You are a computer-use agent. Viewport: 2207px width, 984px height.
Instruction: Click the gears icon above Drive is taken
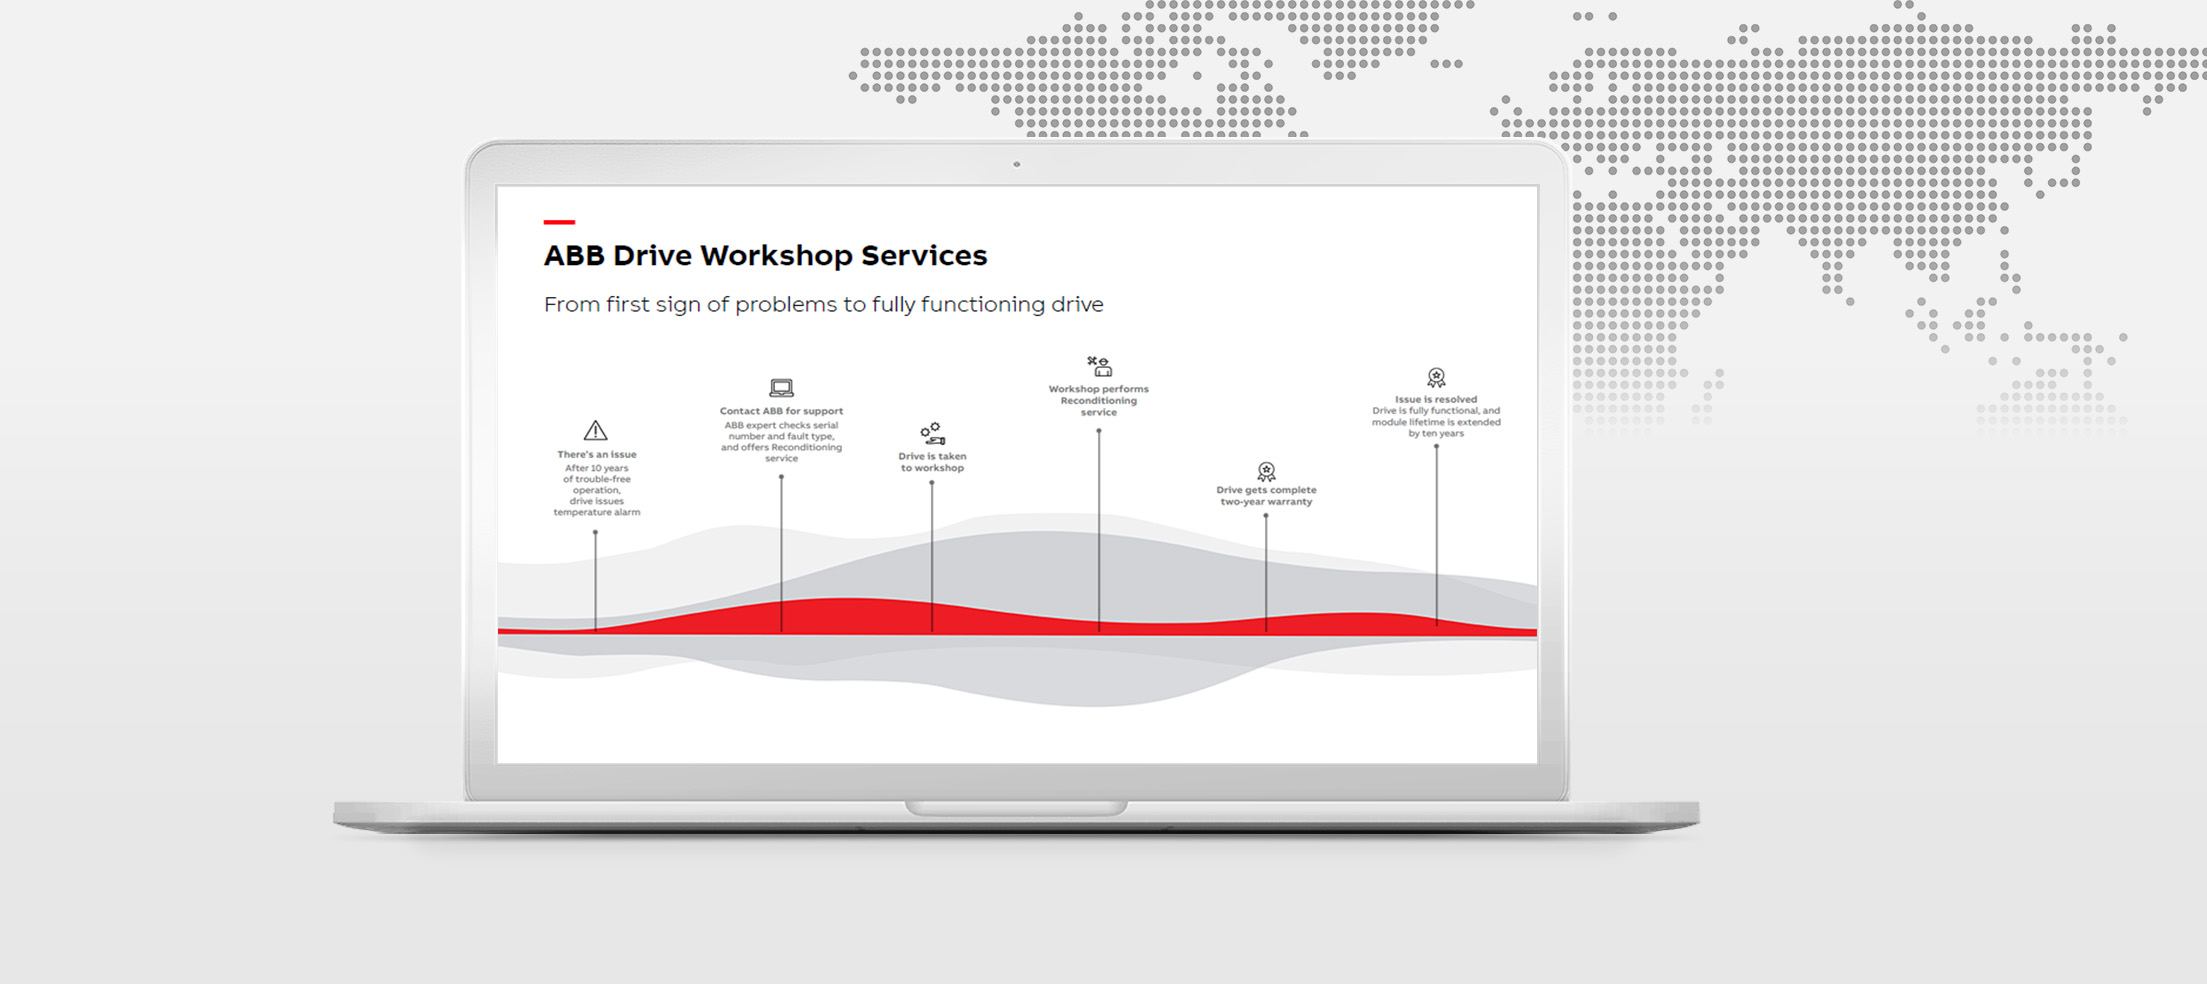pos(933,434)
